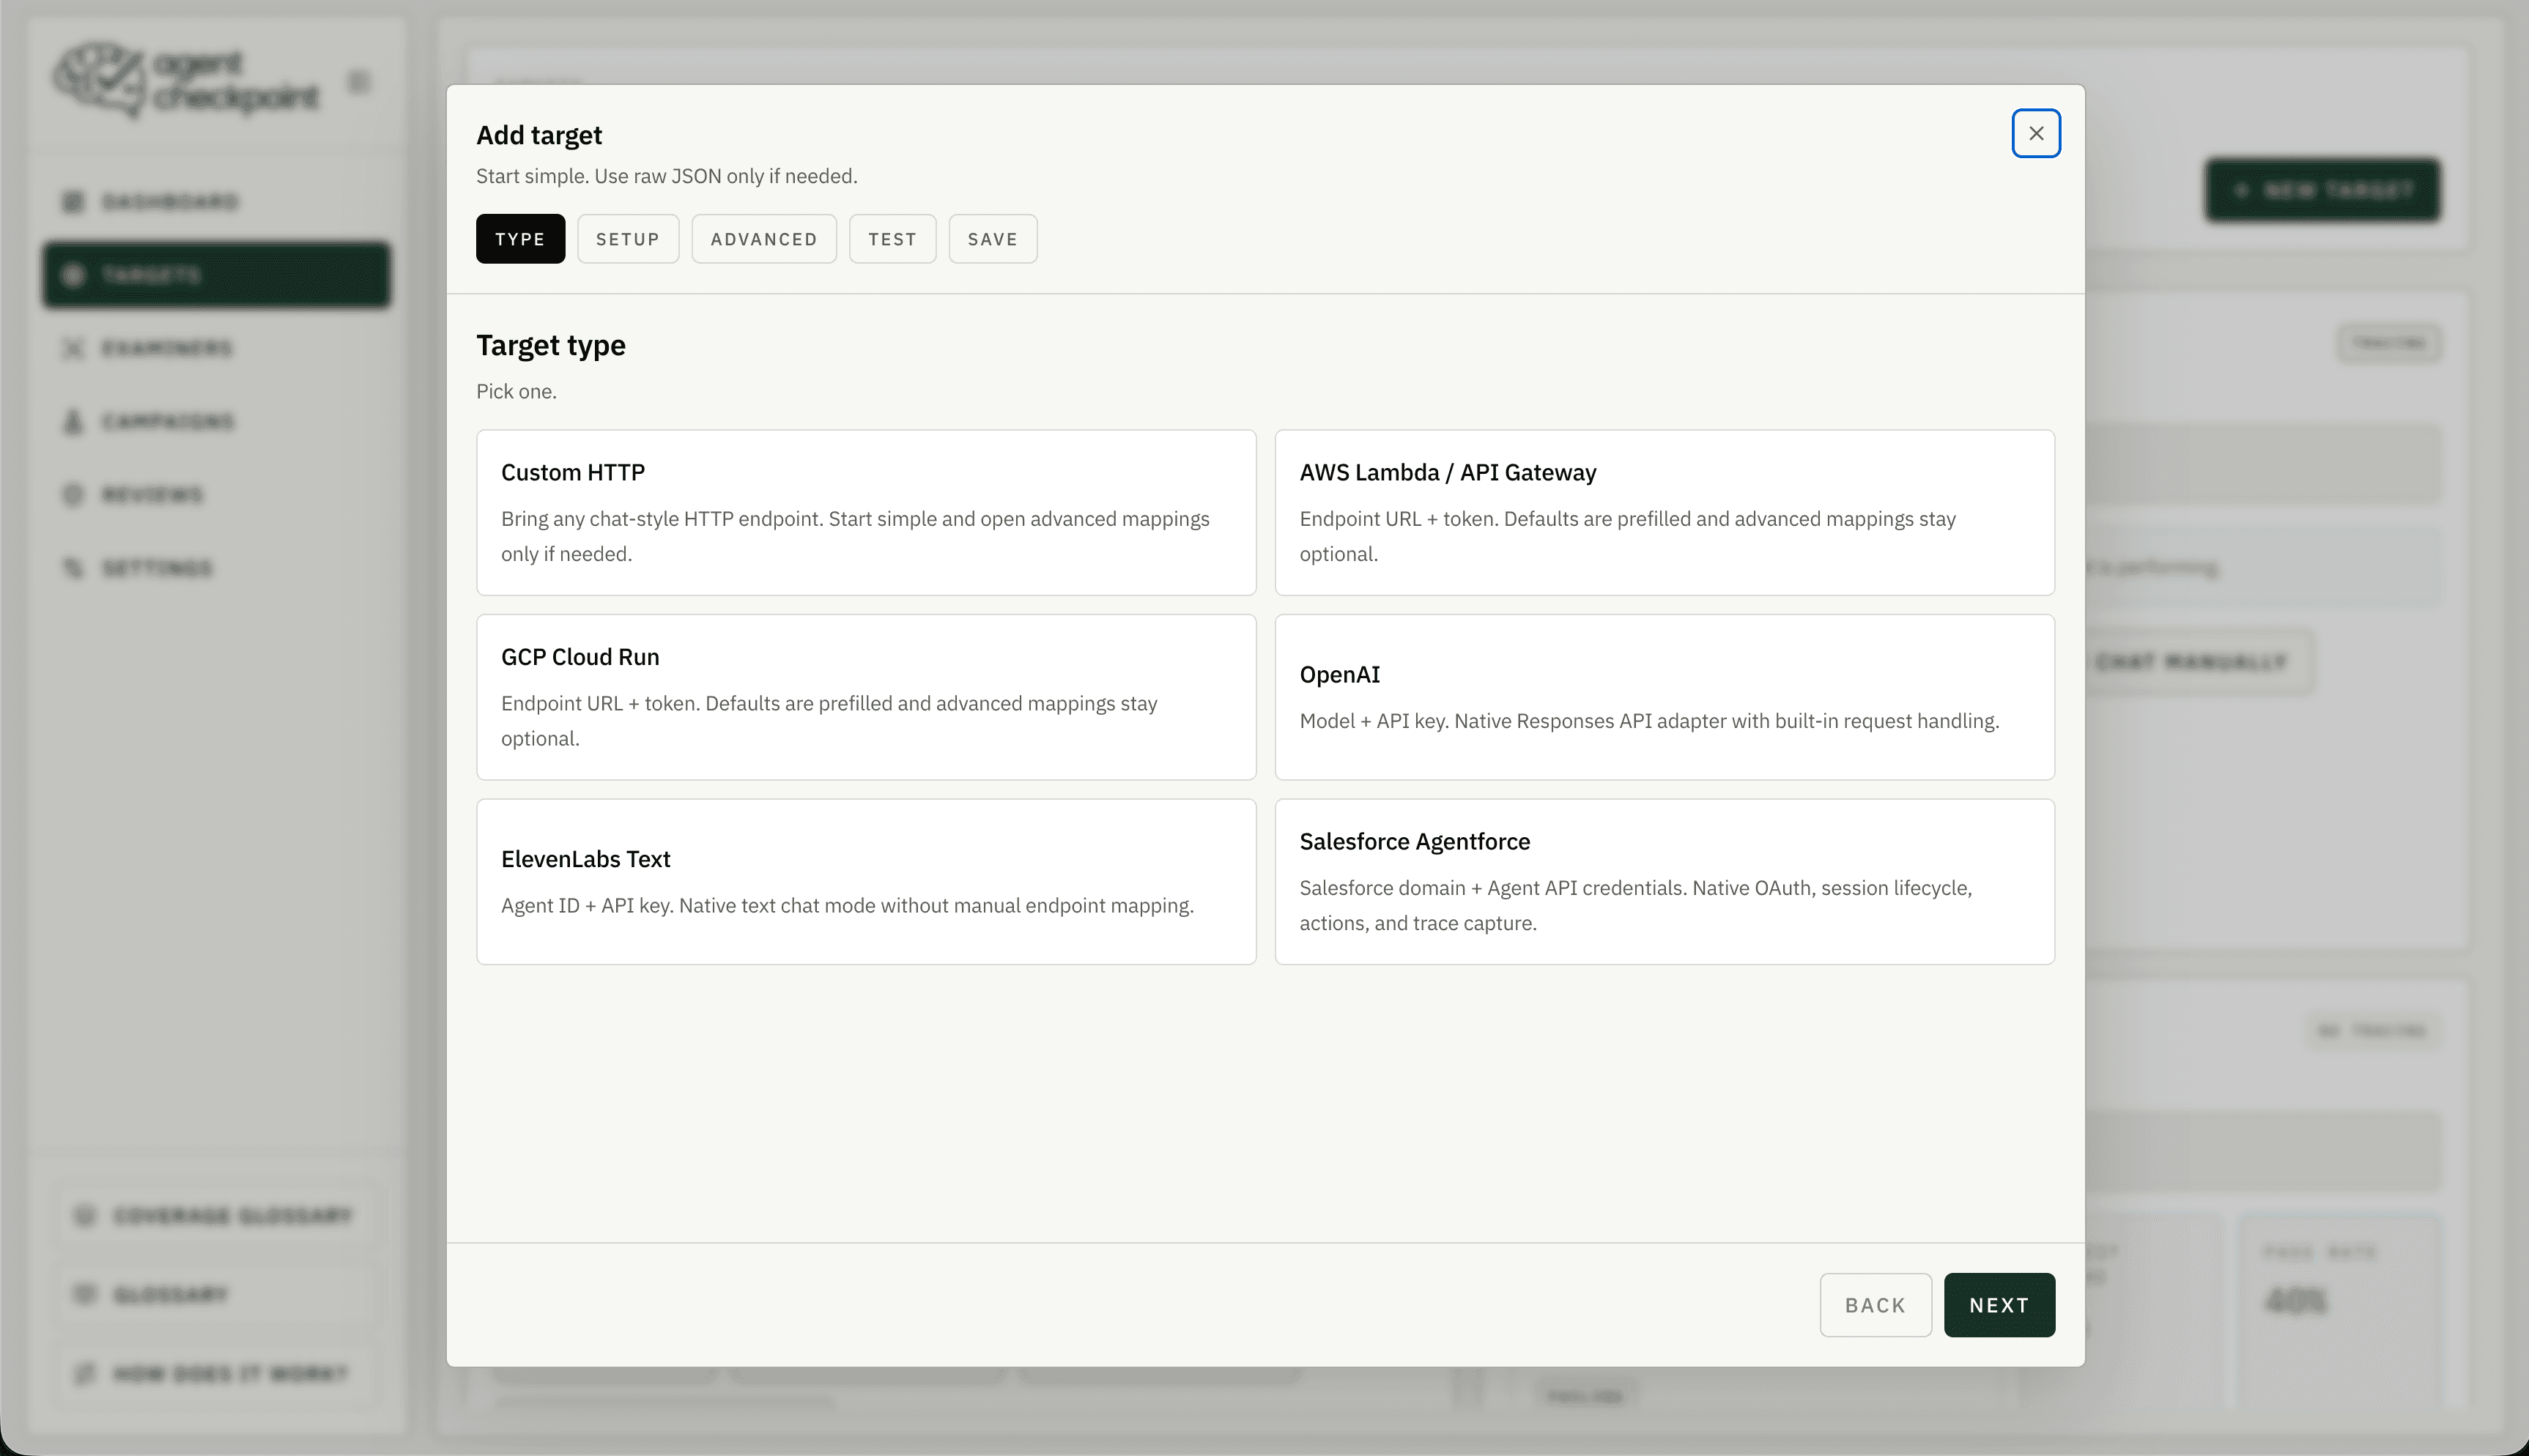Open How does it work link
This screenshot has width=2529, height=1456.
pos(216,1374)
